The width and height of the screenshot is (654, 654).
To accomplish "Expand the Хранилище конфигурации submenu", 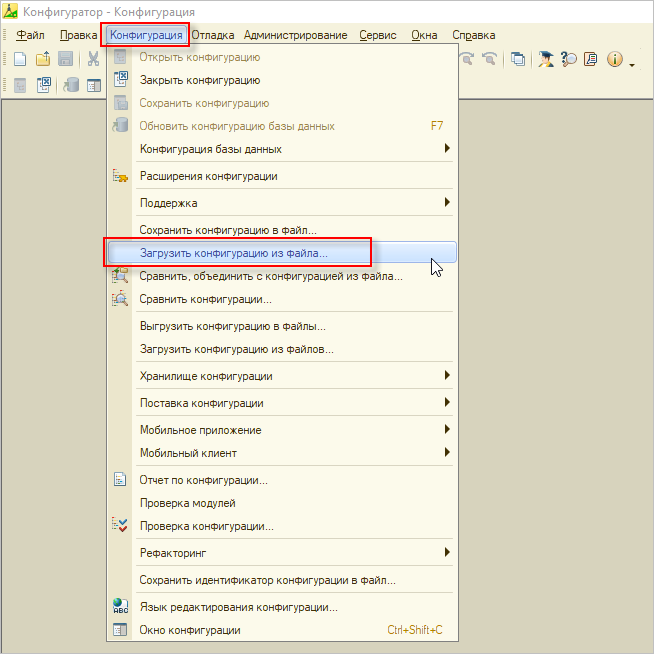I will [x=447, y=376].
